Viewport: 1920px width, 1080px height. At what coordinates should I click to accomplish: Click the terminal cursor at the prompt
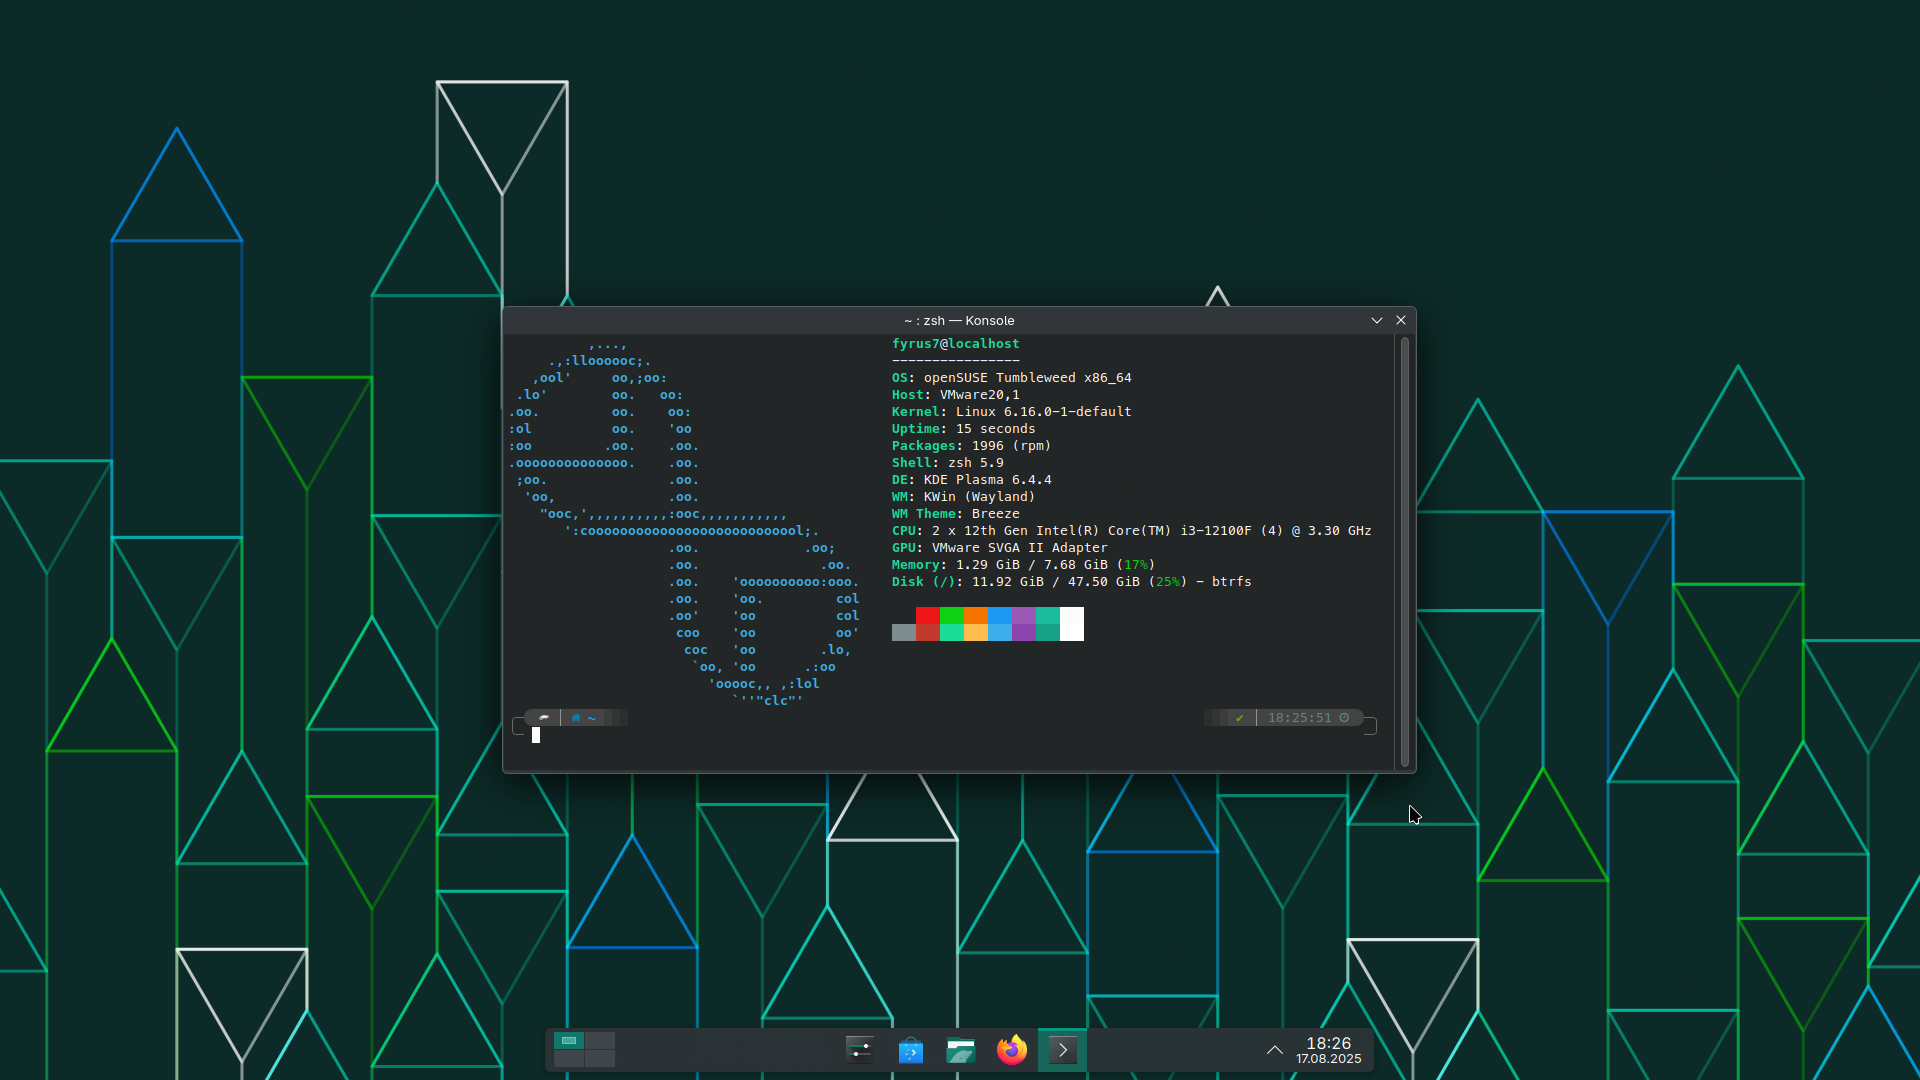[536, 735]
